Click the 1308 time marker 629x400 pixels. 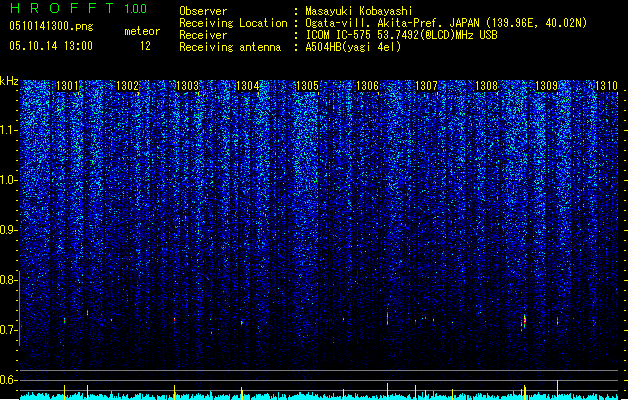point(487,86)
